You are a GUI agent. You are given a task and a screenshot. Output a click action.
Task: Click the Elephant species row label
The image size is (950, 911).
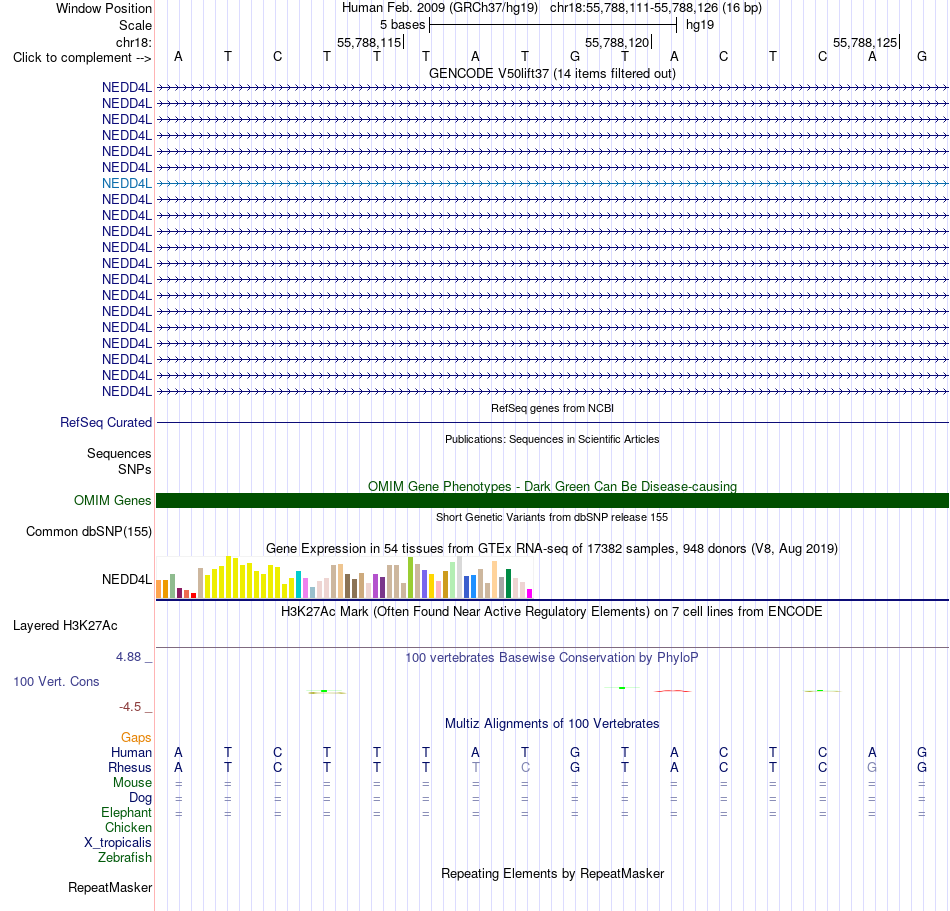click(126, 812)
